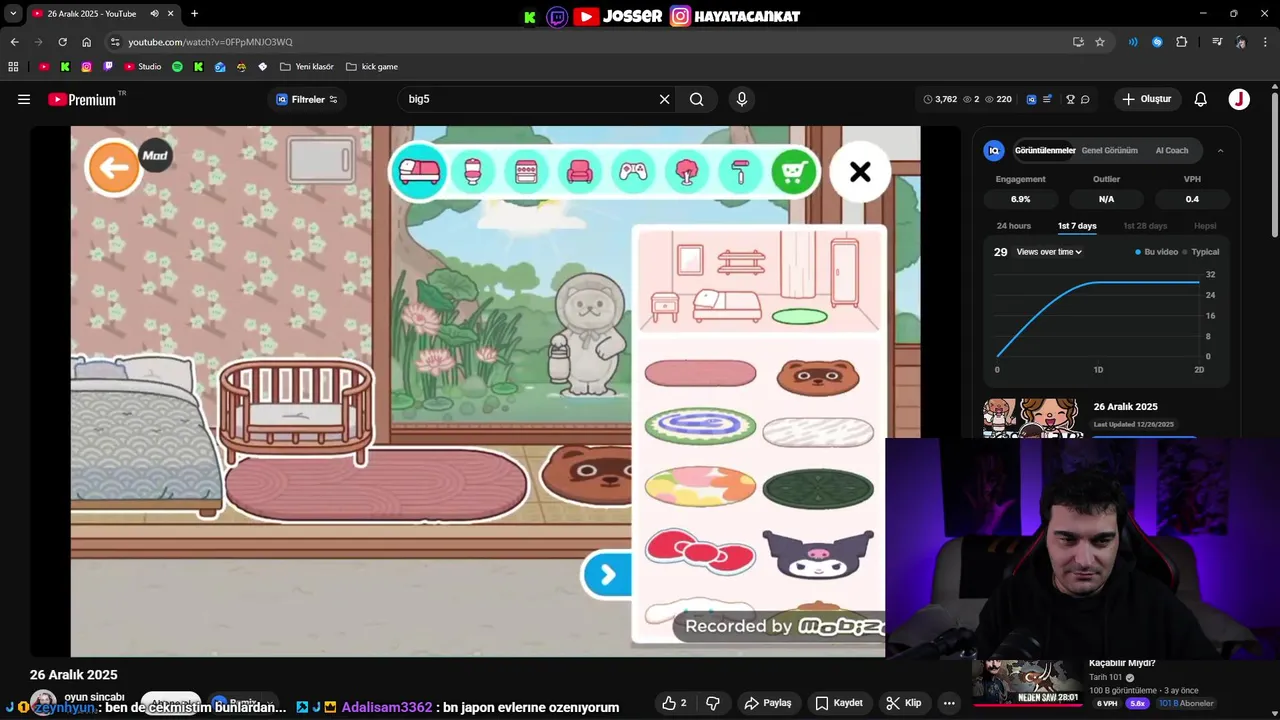This screenshot has width=1280, height=720.
Task: Click the Paylaş share button
Action: point(768,703)
